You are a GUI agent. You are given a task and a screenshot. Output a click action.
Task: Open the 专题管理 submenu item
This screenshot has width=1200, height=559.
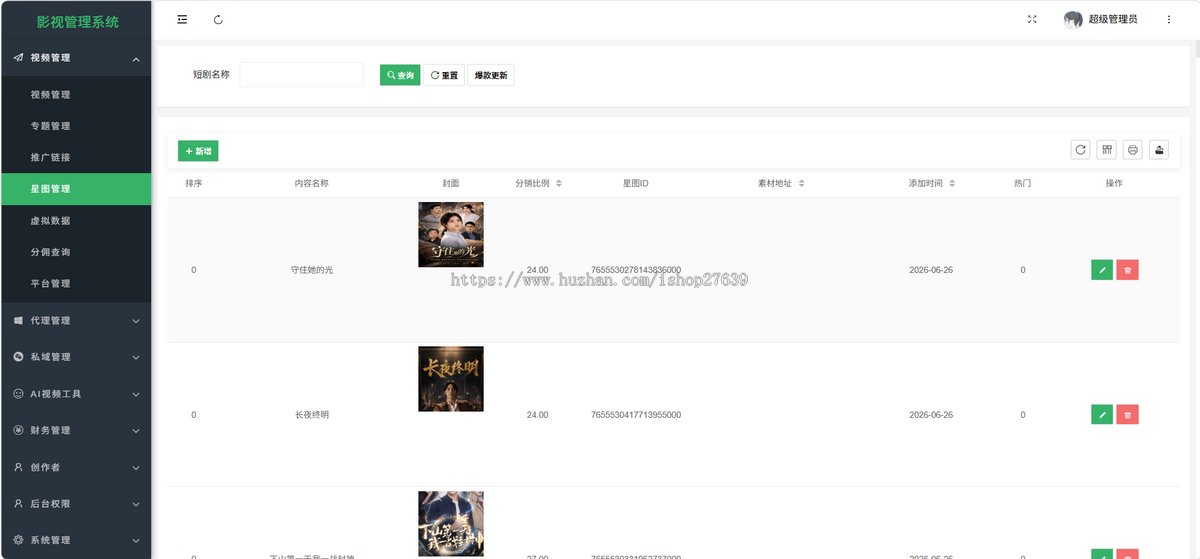[x=76, y=126]
